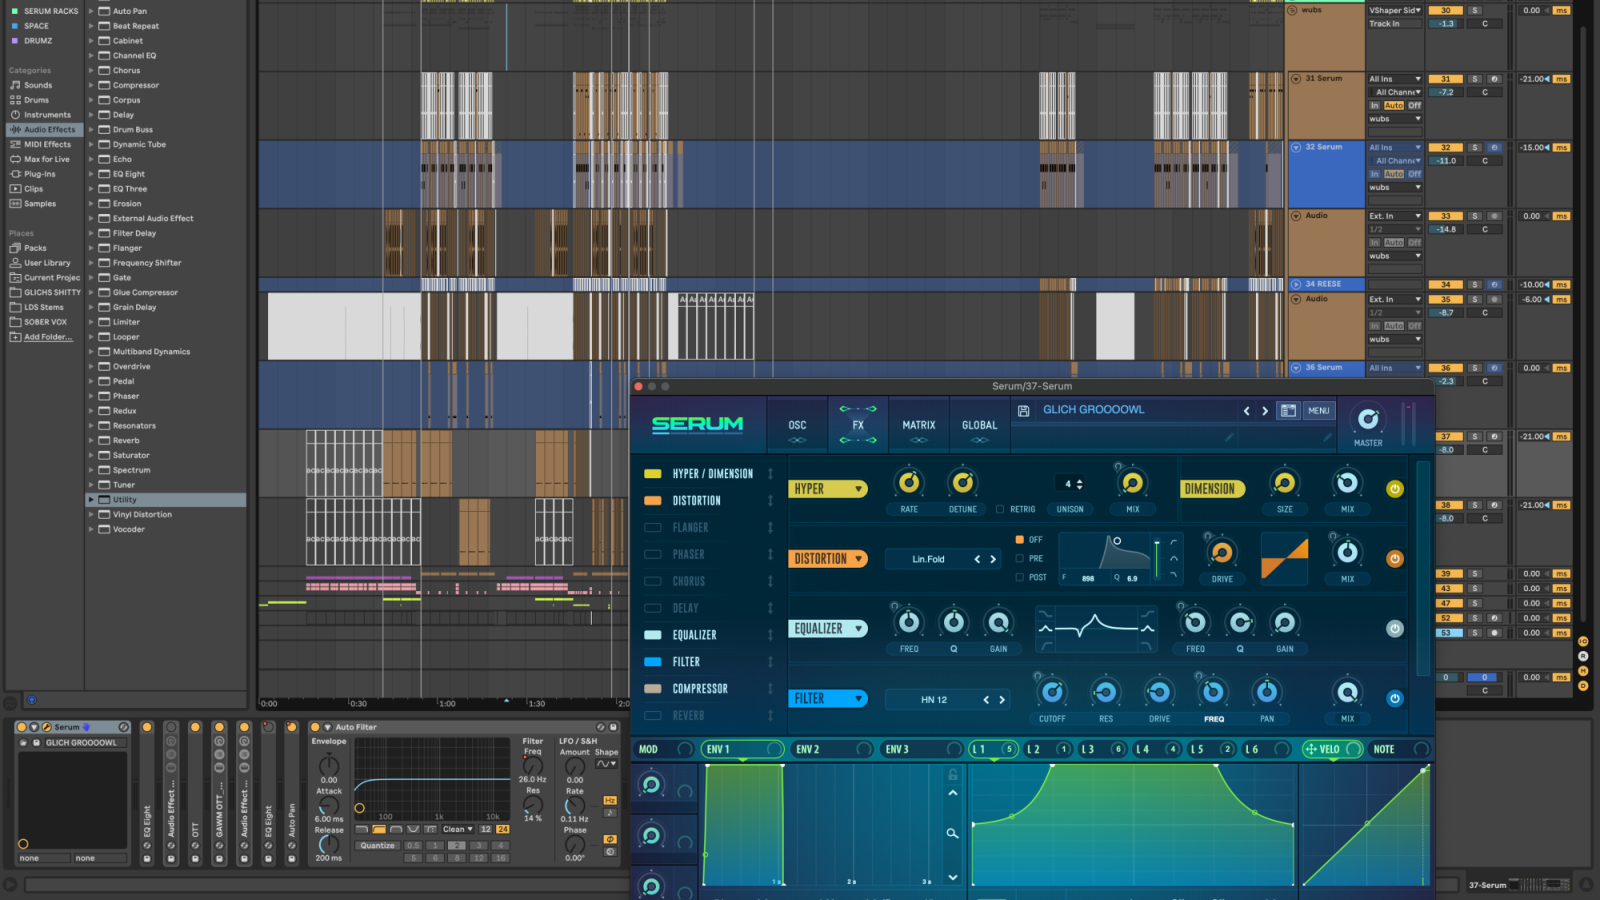Viewport: 1600px width, 900px height.
Task: Switch to Serum FX tab
Action: (x=858, y=426)
